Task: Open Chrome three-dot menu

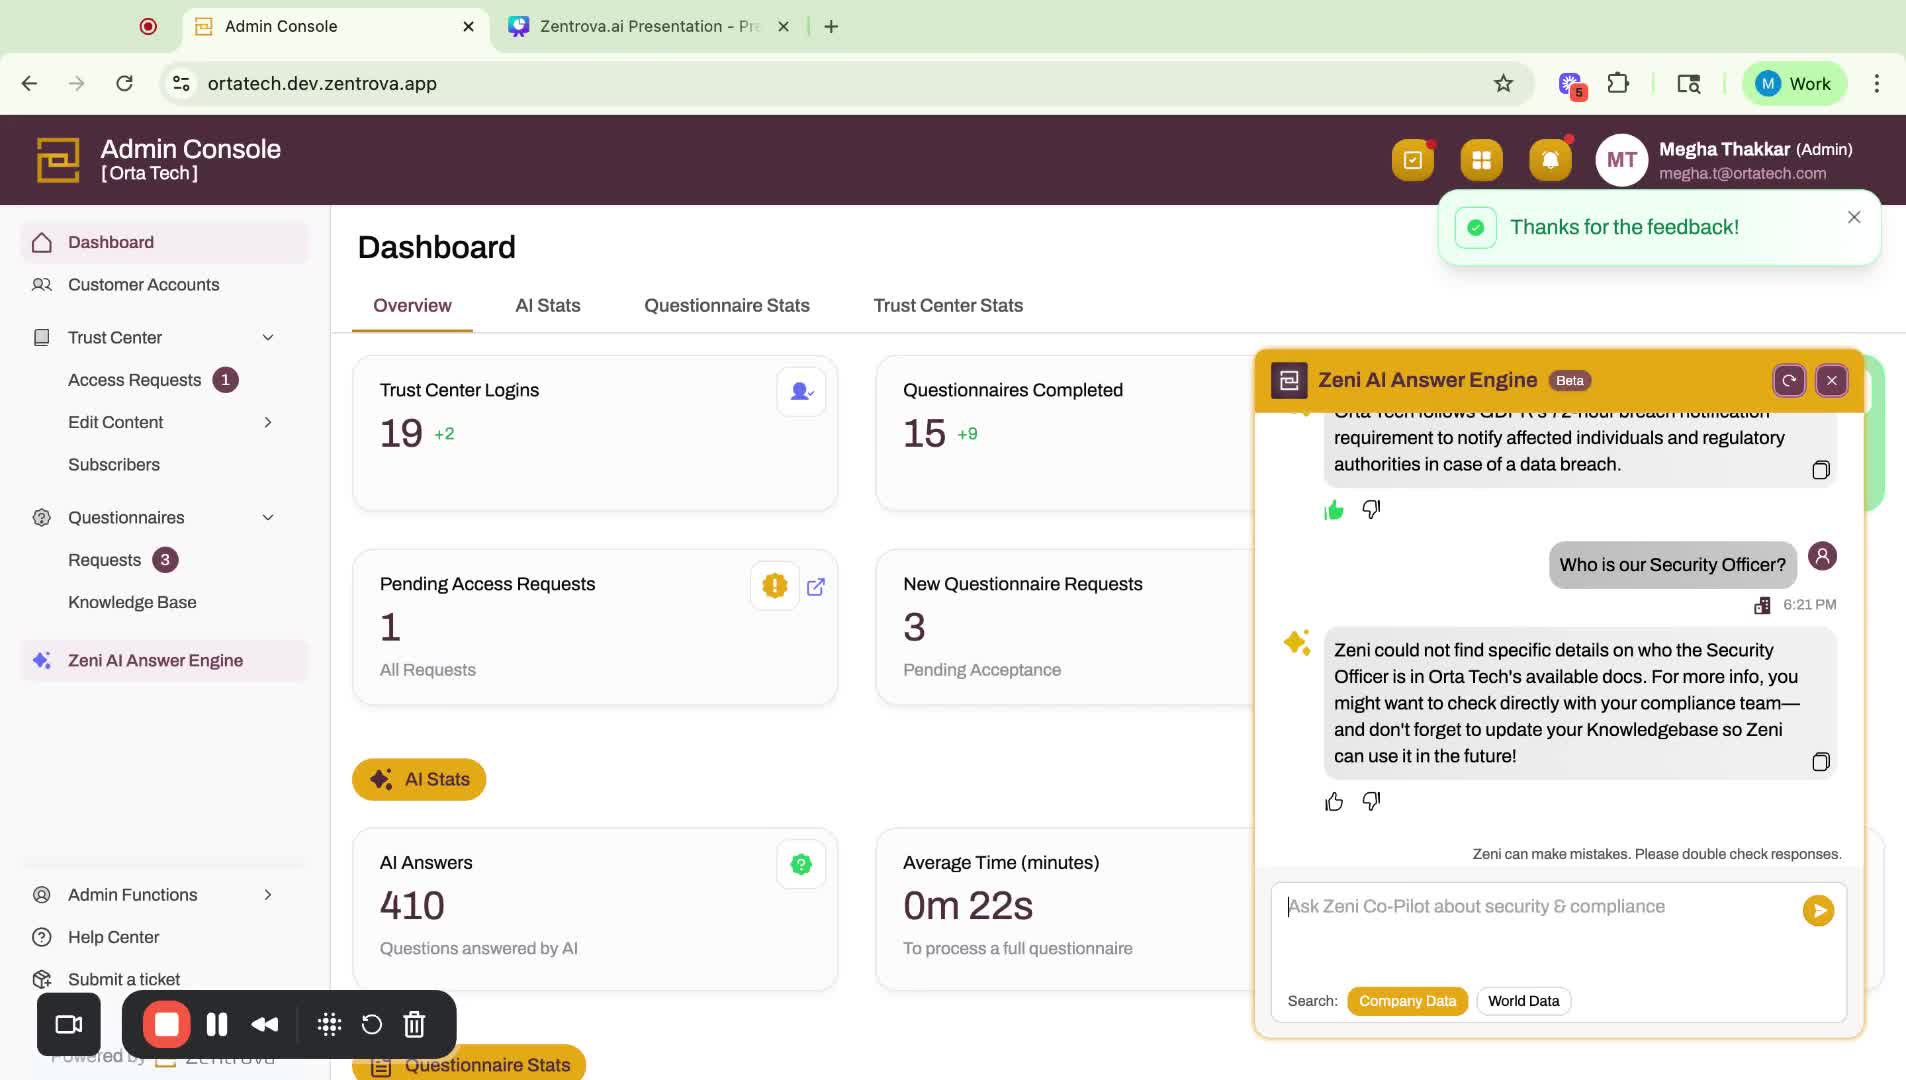Action: pyautogui.click(x=1877, y=84)
